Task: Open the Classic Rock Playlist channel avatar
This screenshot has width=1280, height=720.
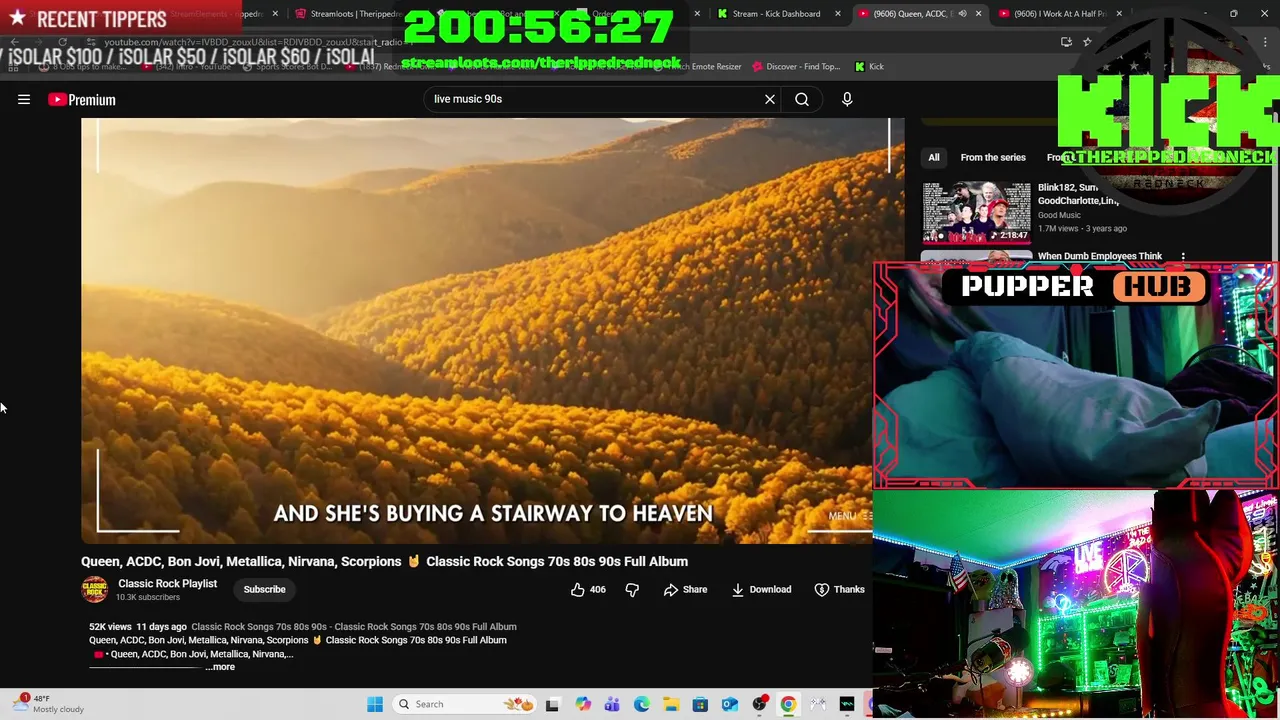Action: click(95, 589)
